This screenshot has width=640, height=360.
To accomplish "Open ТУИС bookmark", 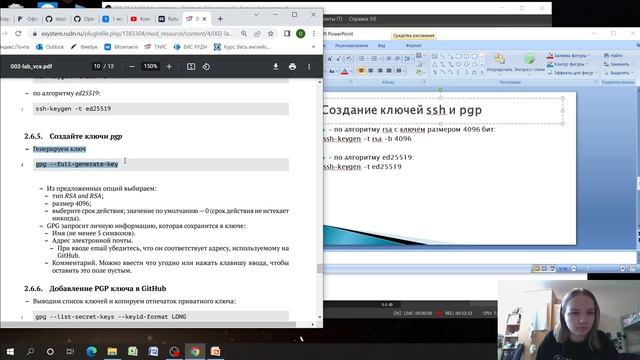I will pos(156,47).
